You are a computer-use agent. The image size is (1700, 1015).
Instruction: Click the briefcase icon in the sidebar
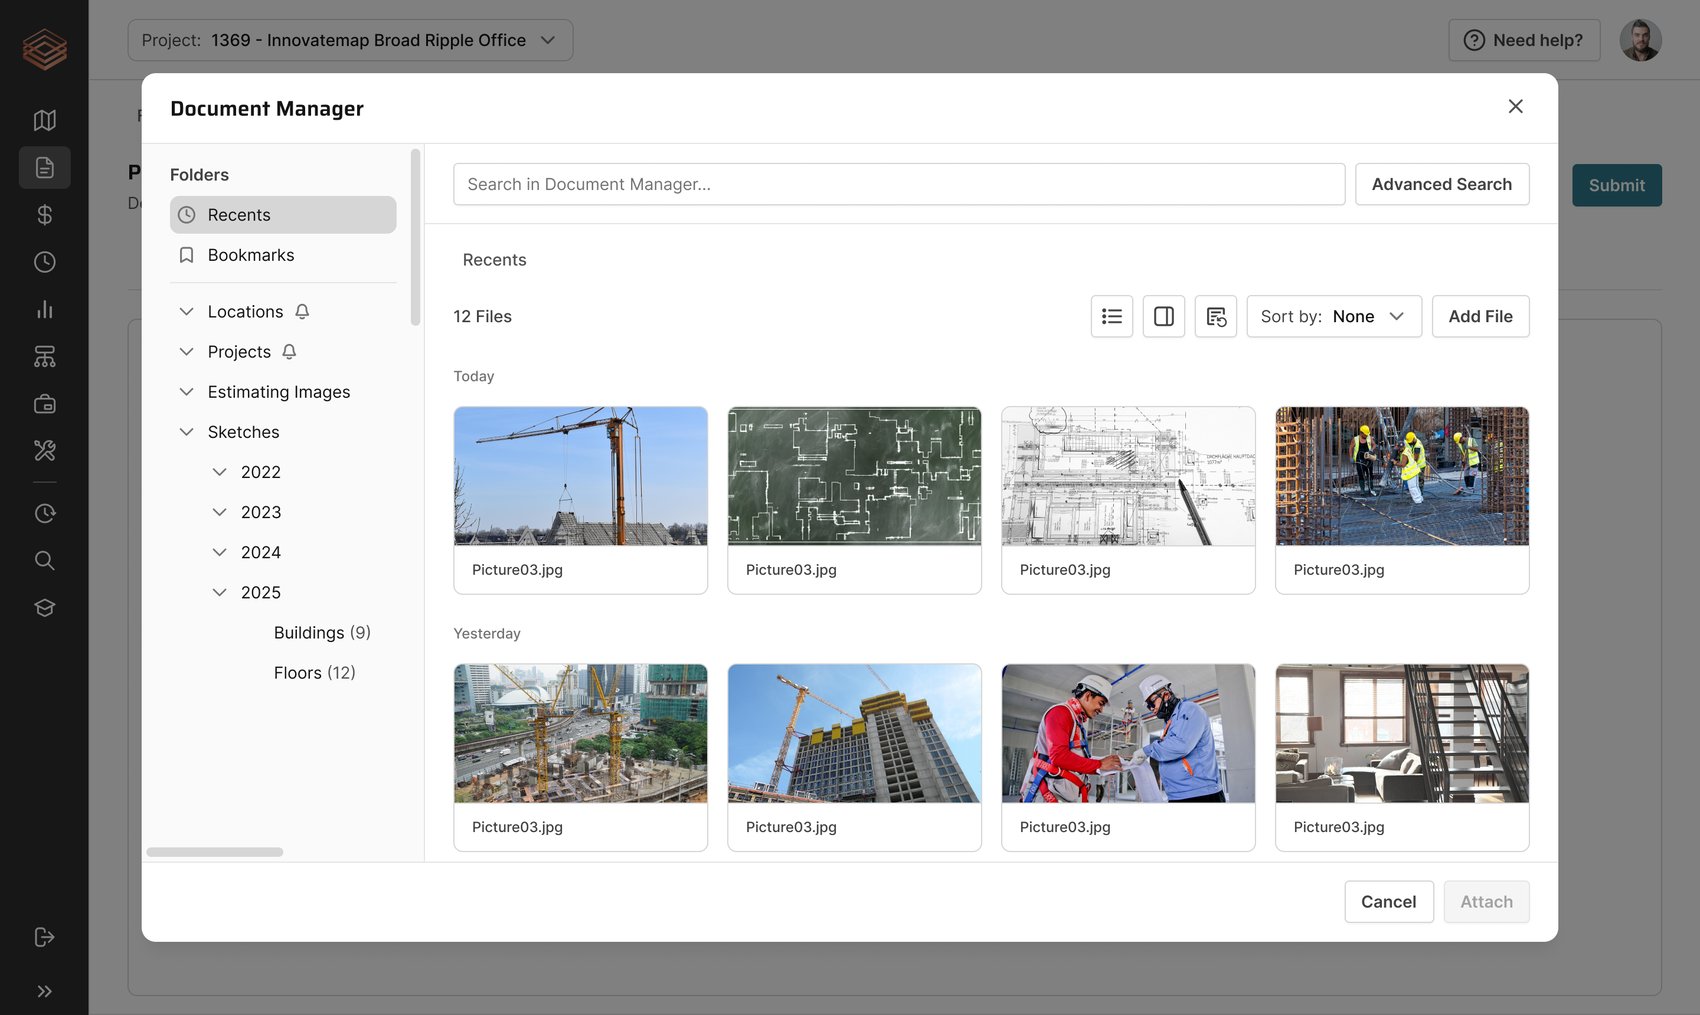(44, 404)
